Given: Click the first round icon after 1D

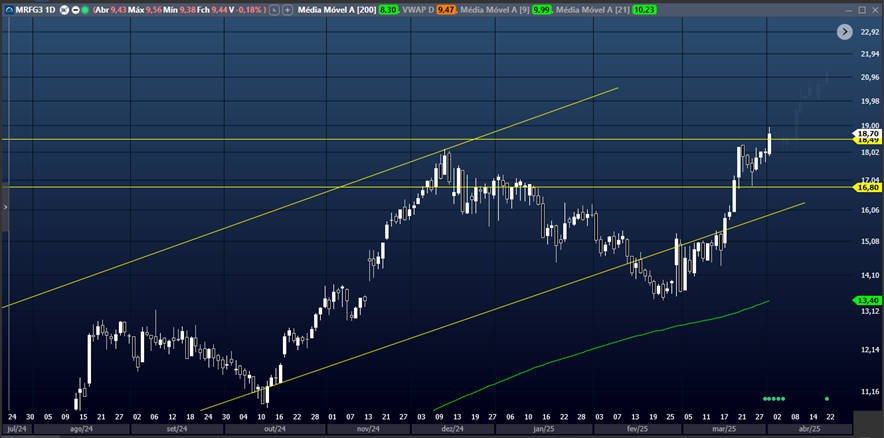Looking at the screenshot, I should click(x=65, y=8).
